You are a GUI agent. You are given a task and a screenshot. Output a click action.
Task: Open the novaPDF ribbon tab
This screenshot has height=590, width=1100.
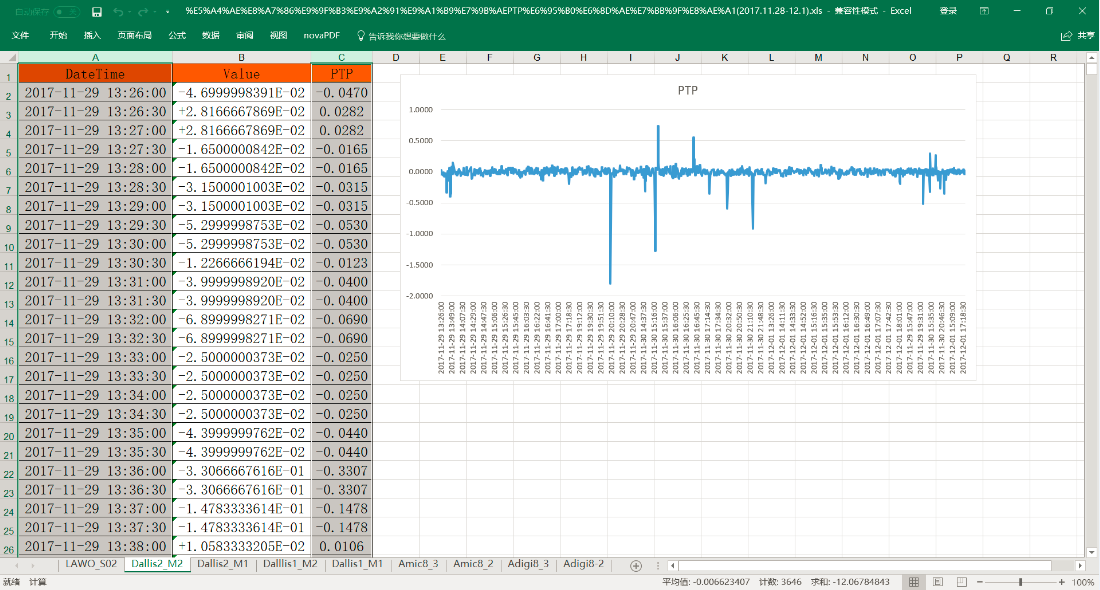point(321,35)
